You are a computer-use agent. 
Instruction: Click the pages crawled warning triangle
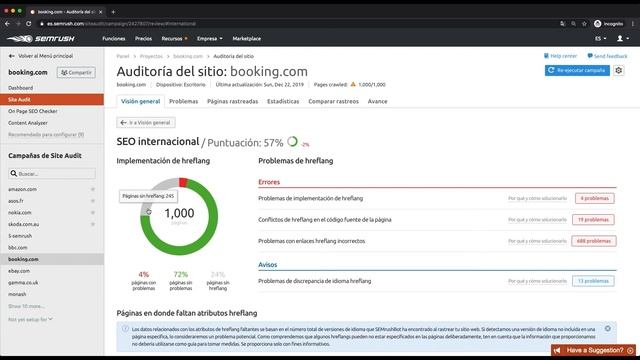[x=353, y=84]
